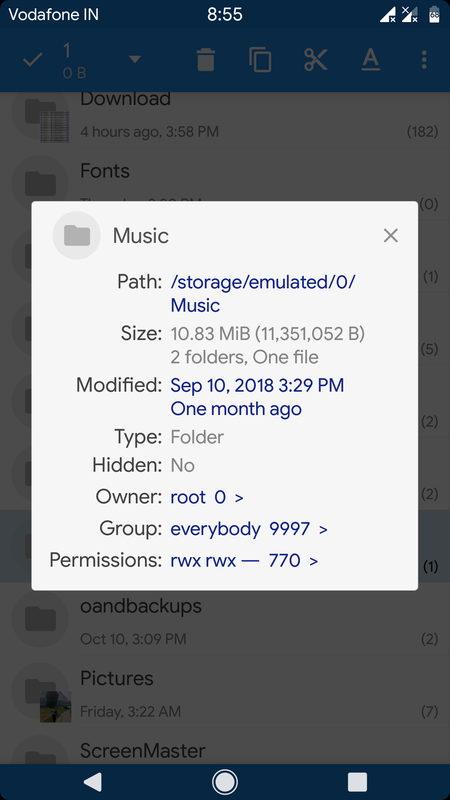Close the Music properties dialog

coord(391,236)
